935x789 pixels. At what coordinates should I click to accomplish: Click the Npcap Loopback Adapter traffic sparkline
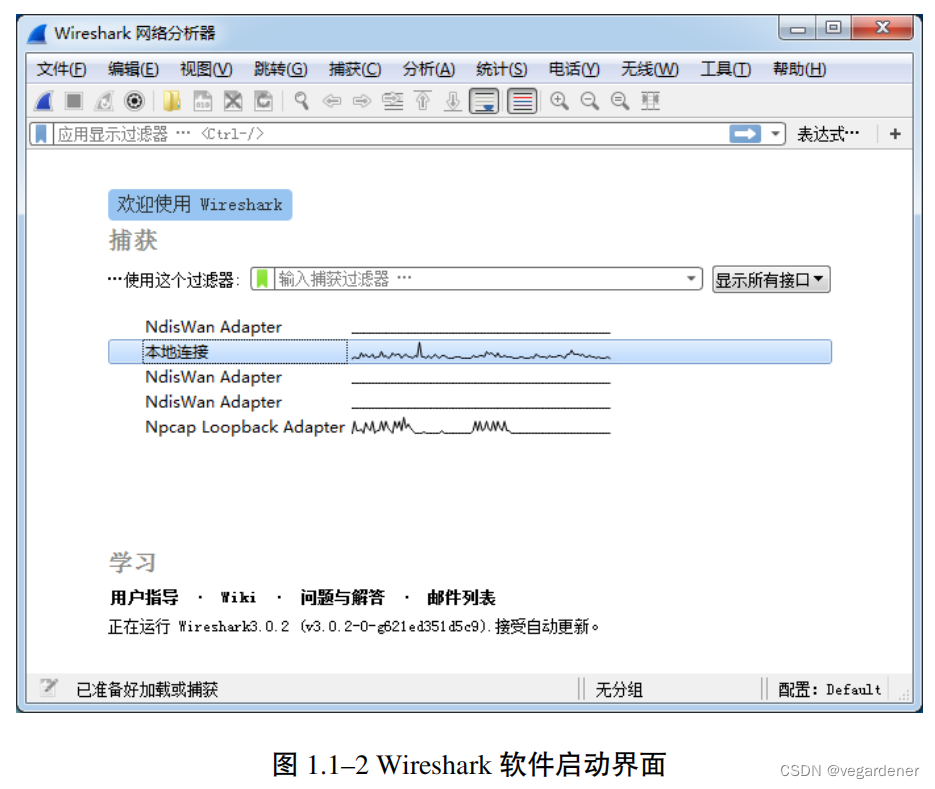pos(481,427)
